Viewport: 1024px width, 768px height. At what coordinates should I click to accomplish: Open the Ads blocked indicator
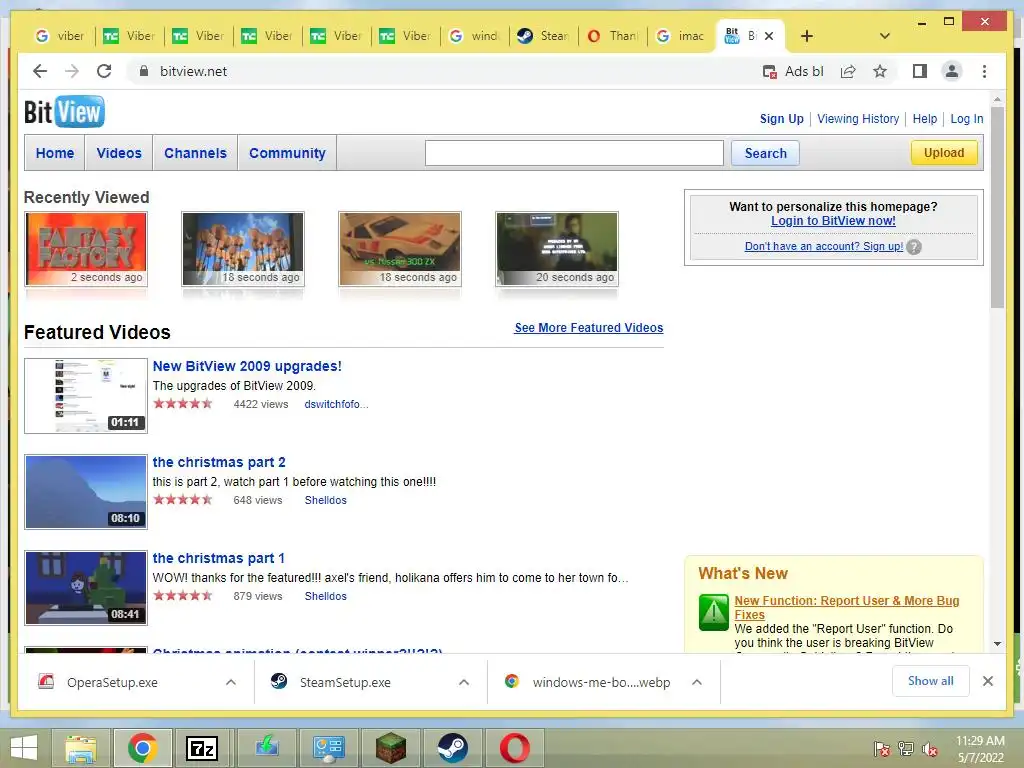click(793, 71)
